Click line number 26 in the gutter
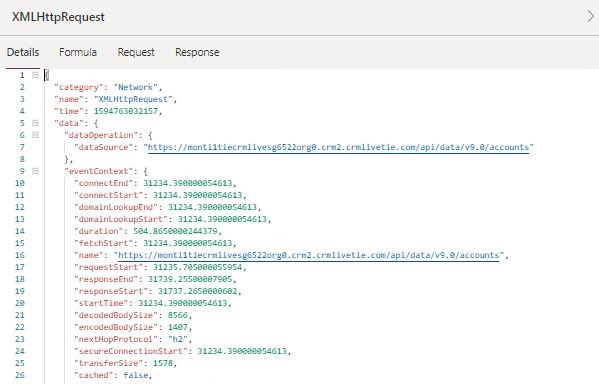The image size is (599, 384). [x=20, y=375]
